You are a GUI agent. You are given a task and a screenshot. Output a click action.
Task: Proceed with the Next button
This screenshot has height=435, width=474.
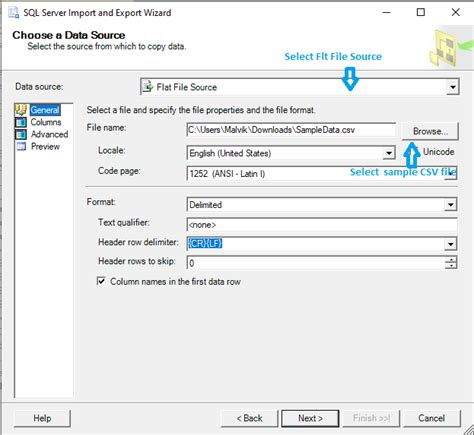310,418
